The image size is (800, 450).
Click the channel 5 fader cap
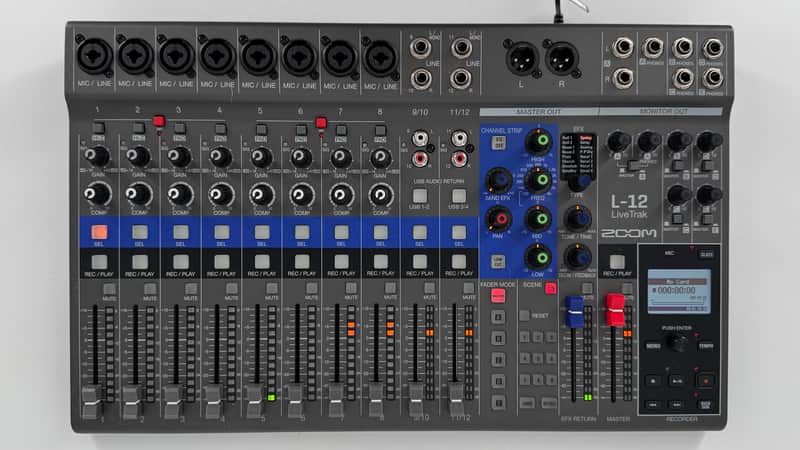(x=255, y=401)
